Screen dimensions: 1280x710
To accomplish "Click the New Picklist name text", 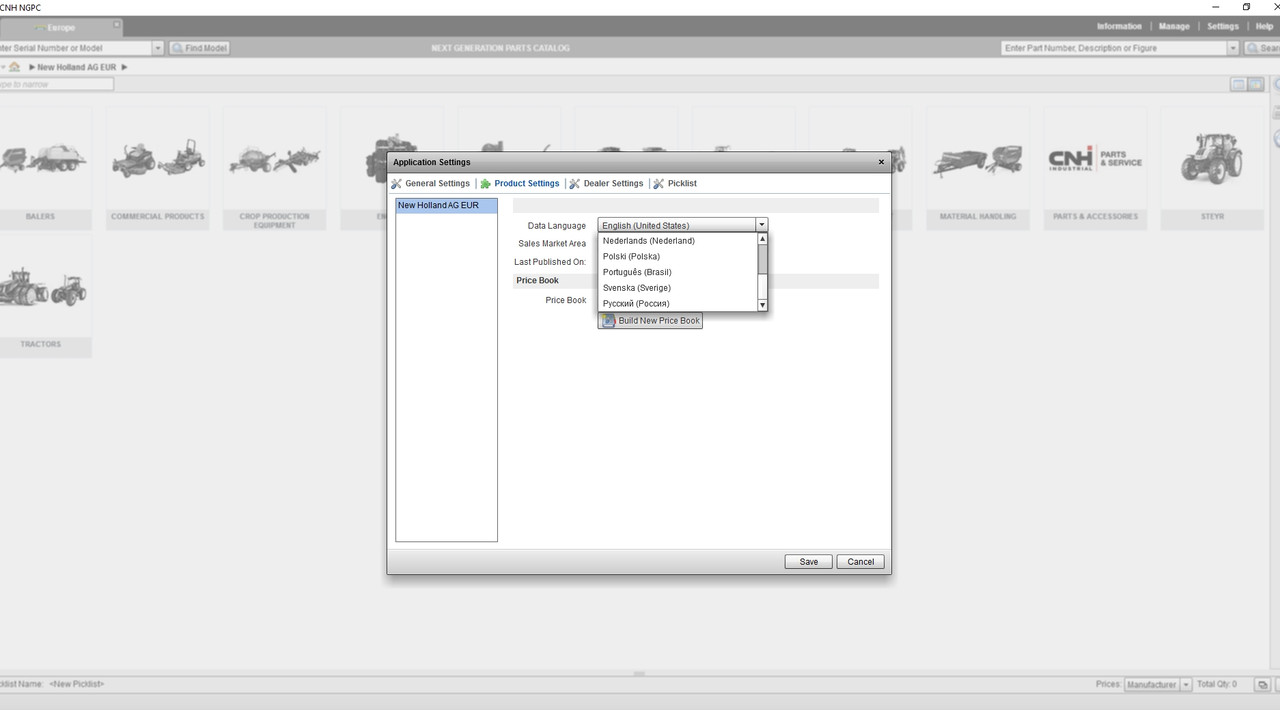I will point(76,684).
